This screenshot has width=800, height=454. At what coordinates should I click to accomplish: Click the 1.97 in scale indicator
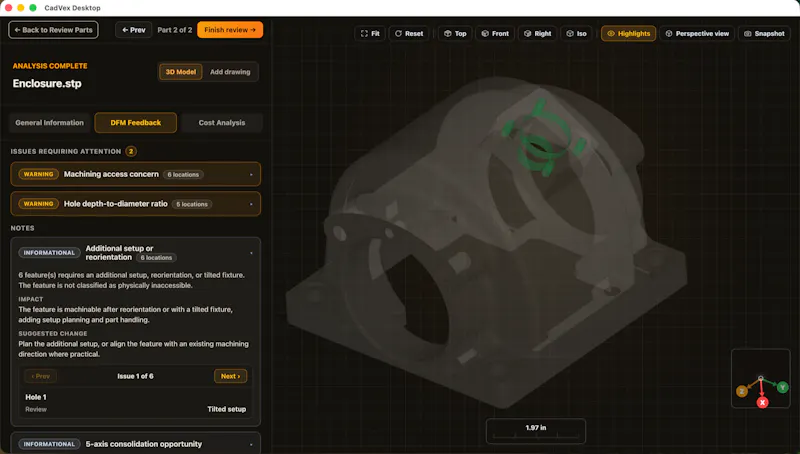point(536,431)
